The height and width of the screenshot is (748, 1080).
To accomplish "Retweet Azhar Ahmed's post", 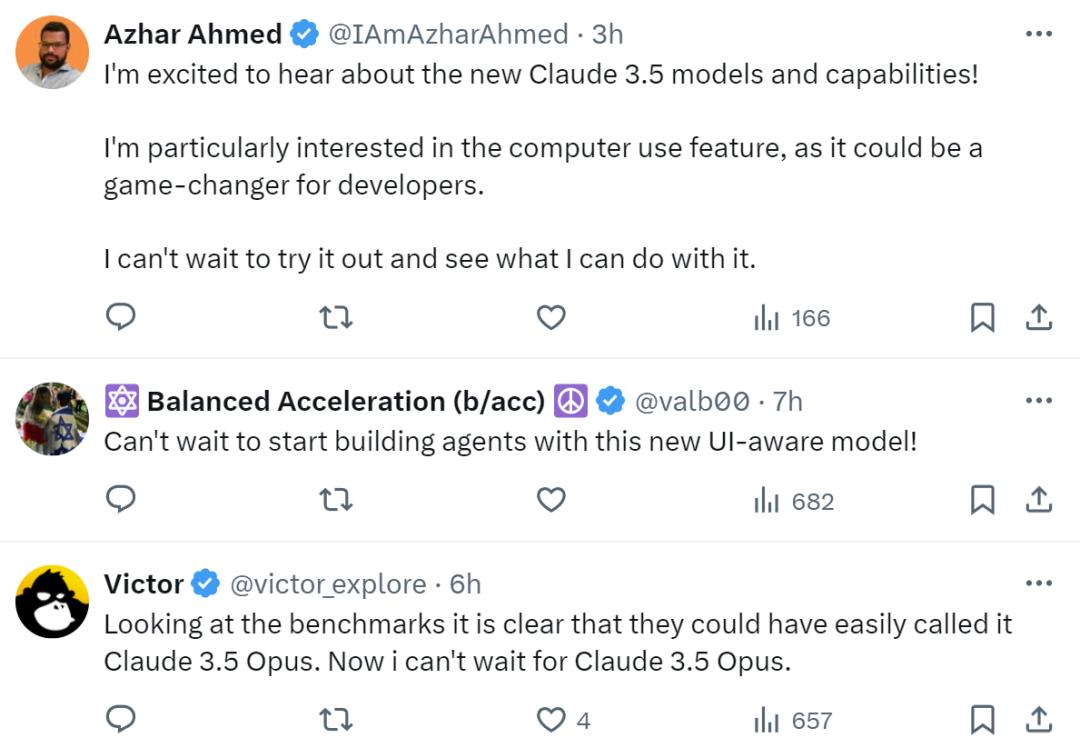I will (x=336, y=318).
